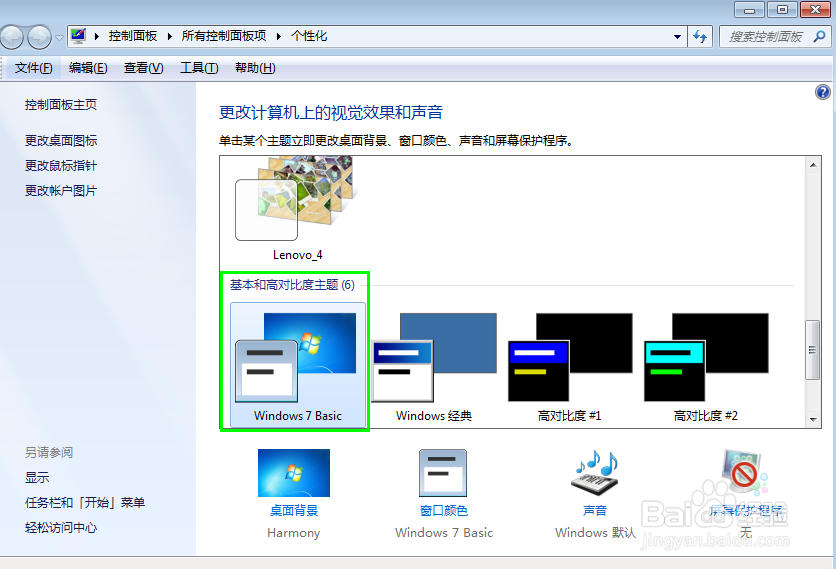
Task: Open 更改桌面图标 link
Action: tap(61, 140)
